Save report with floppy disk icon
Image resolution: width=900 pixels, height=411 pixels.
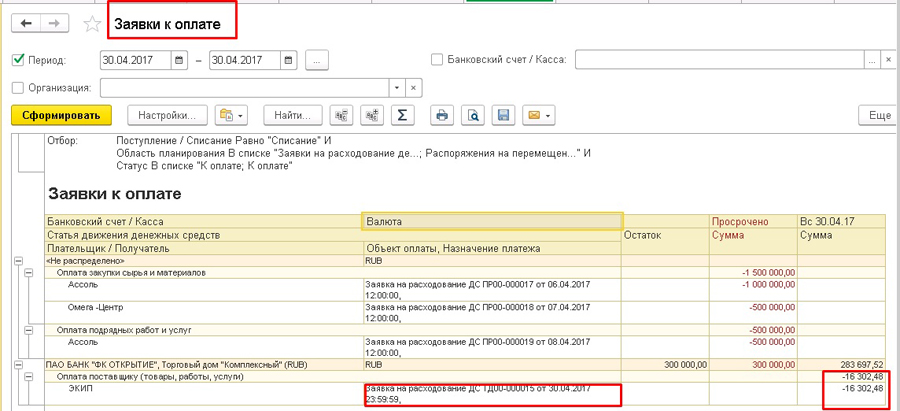coord(504,115)
